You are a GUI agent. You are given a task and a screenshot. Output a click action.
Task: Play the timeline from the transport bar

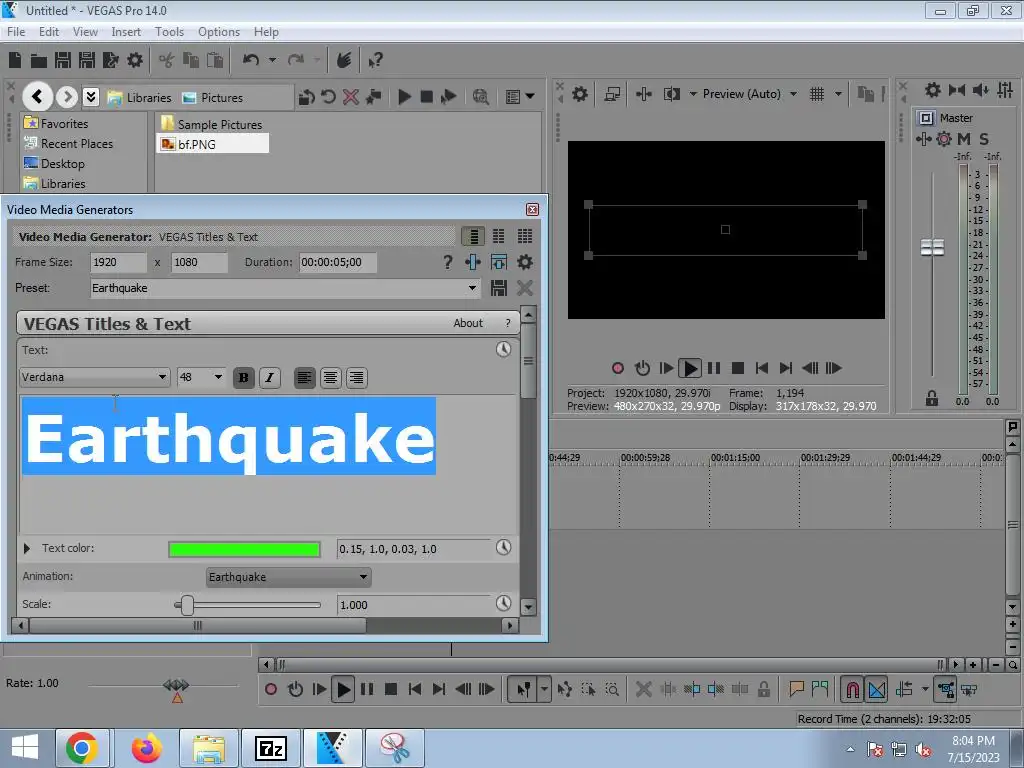(343, 689)
